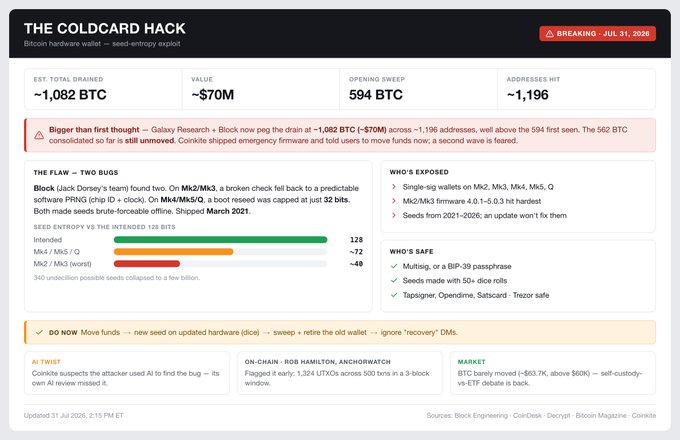Image resolution: width=680 pixels, height=440 pixels.
Task: Click the 'OPENING SWEEP' label
Action: [x=377, y=79]
